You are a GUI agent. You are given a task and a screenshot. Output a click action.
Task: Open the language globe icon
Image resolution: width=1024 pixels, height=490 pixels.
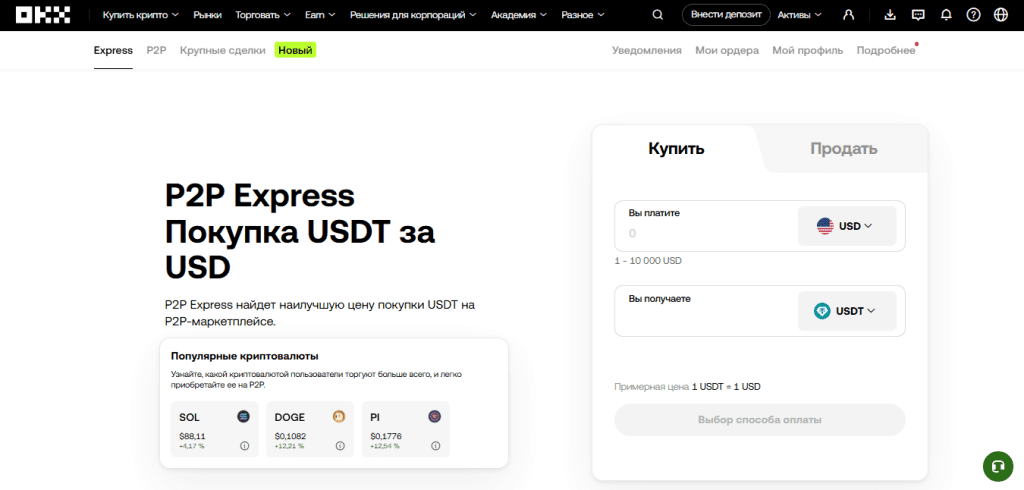click(x=1000, y=15)
